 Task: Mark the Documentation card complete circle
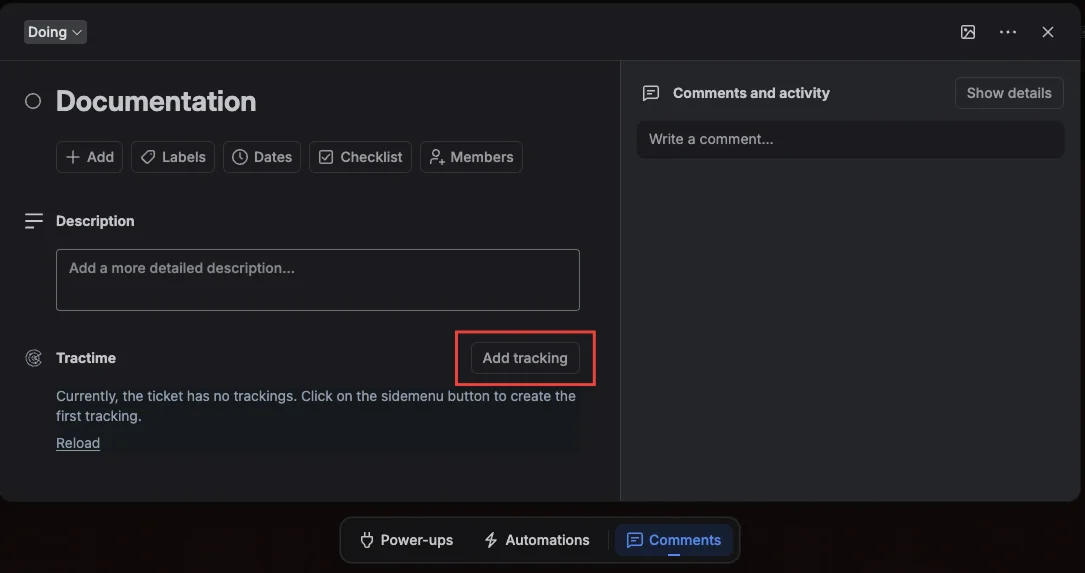click(33, 101)
